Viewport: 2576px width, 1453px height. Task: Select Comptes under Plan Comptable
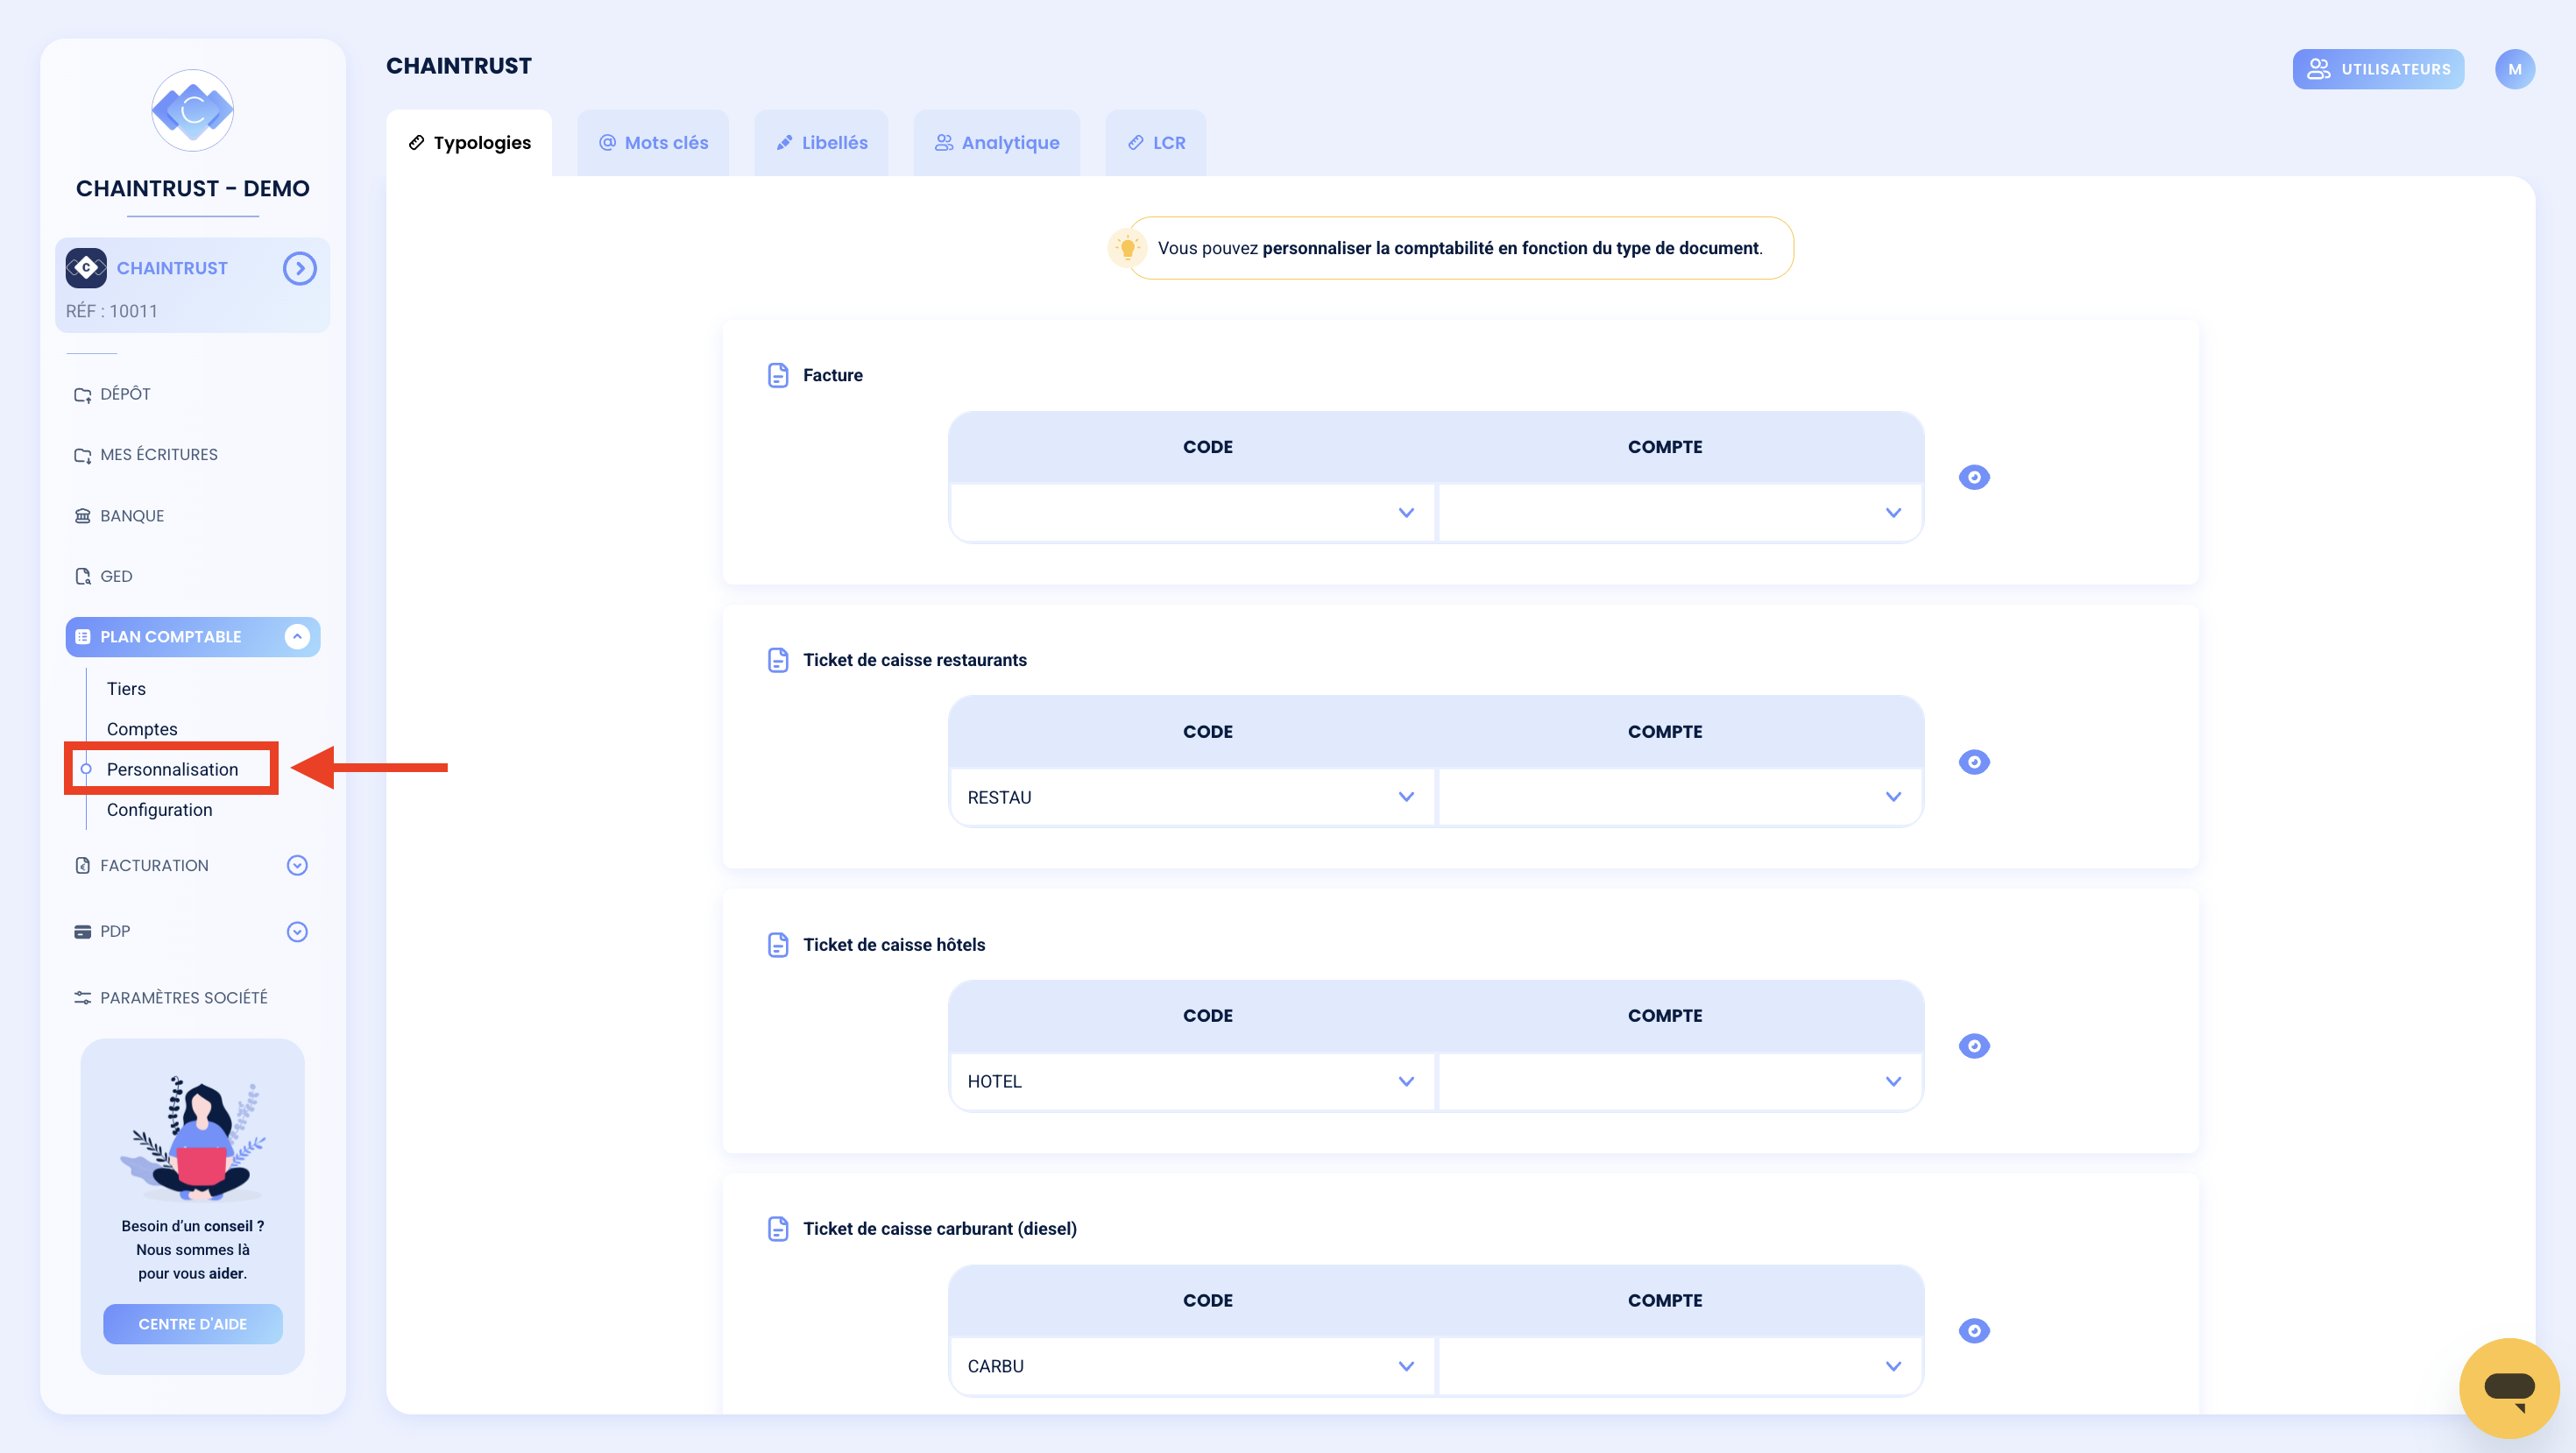142,729
